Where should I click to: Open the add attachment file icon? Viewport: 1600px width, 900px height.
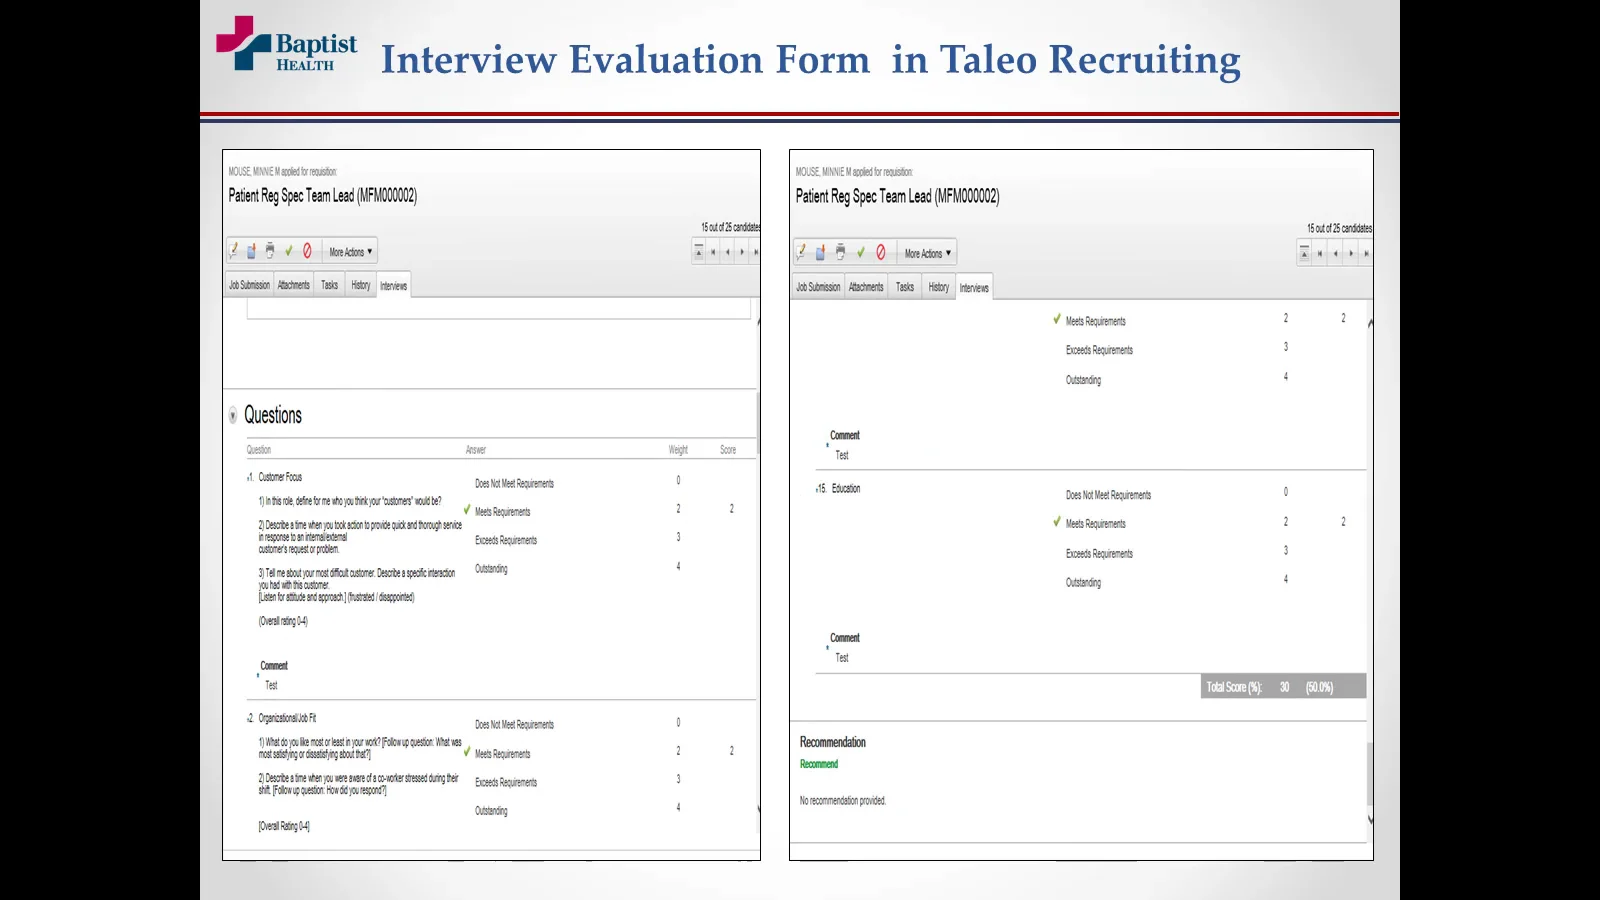click(x=250, y=250)
